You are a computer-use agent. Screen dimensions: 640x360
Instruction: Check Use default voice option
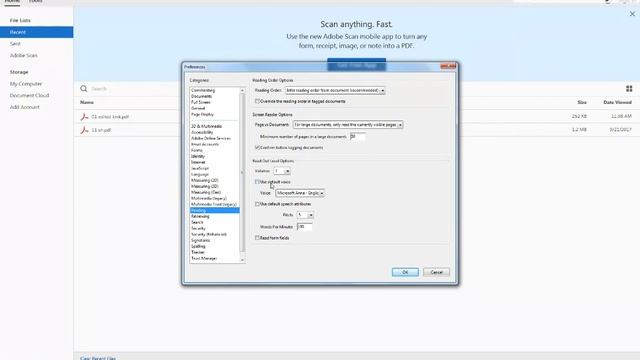[257, 182]
